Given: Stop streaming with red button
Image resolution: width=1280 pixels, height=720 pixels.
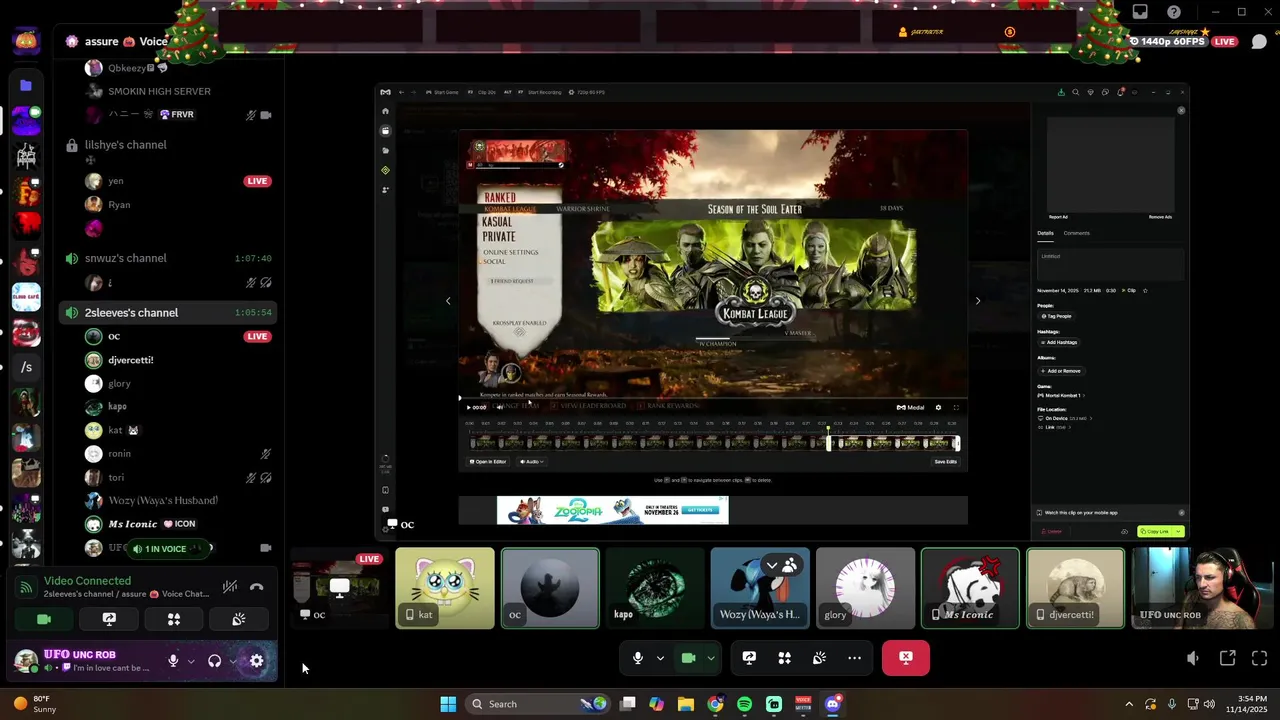Looking at the screenshot, I should (x=906, y=658).
